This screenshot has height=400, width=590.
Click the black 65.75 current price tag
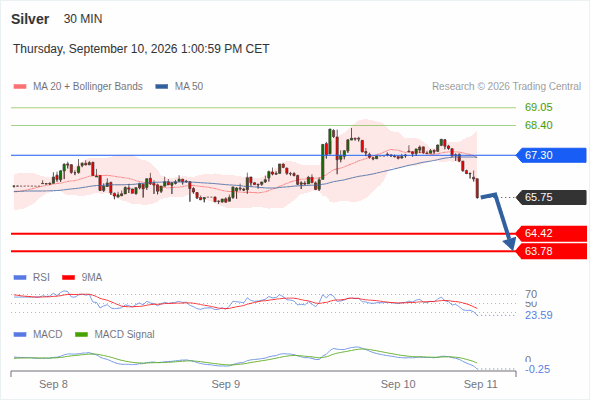pyautogui.click(x=551, y=197)
